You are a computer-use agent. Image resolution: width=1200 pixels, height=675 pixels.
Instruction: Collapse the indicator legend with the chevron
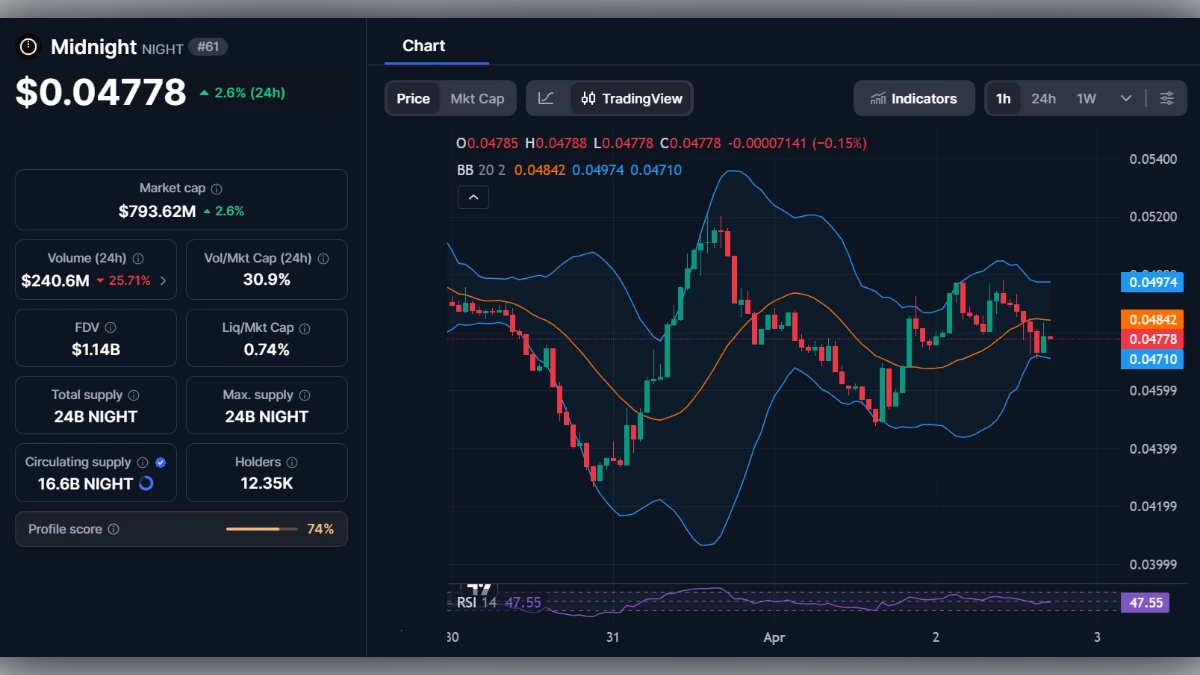pos(473,197)
